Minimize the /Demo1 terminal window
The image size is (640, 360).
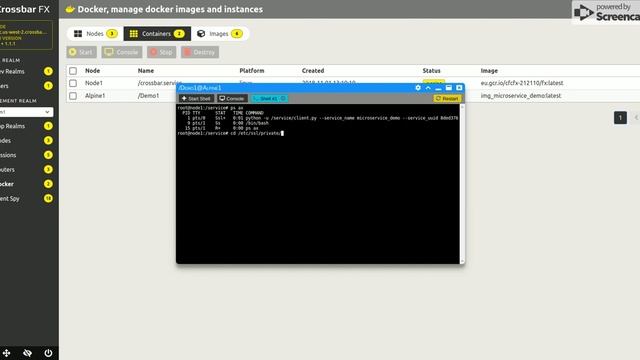438,88
